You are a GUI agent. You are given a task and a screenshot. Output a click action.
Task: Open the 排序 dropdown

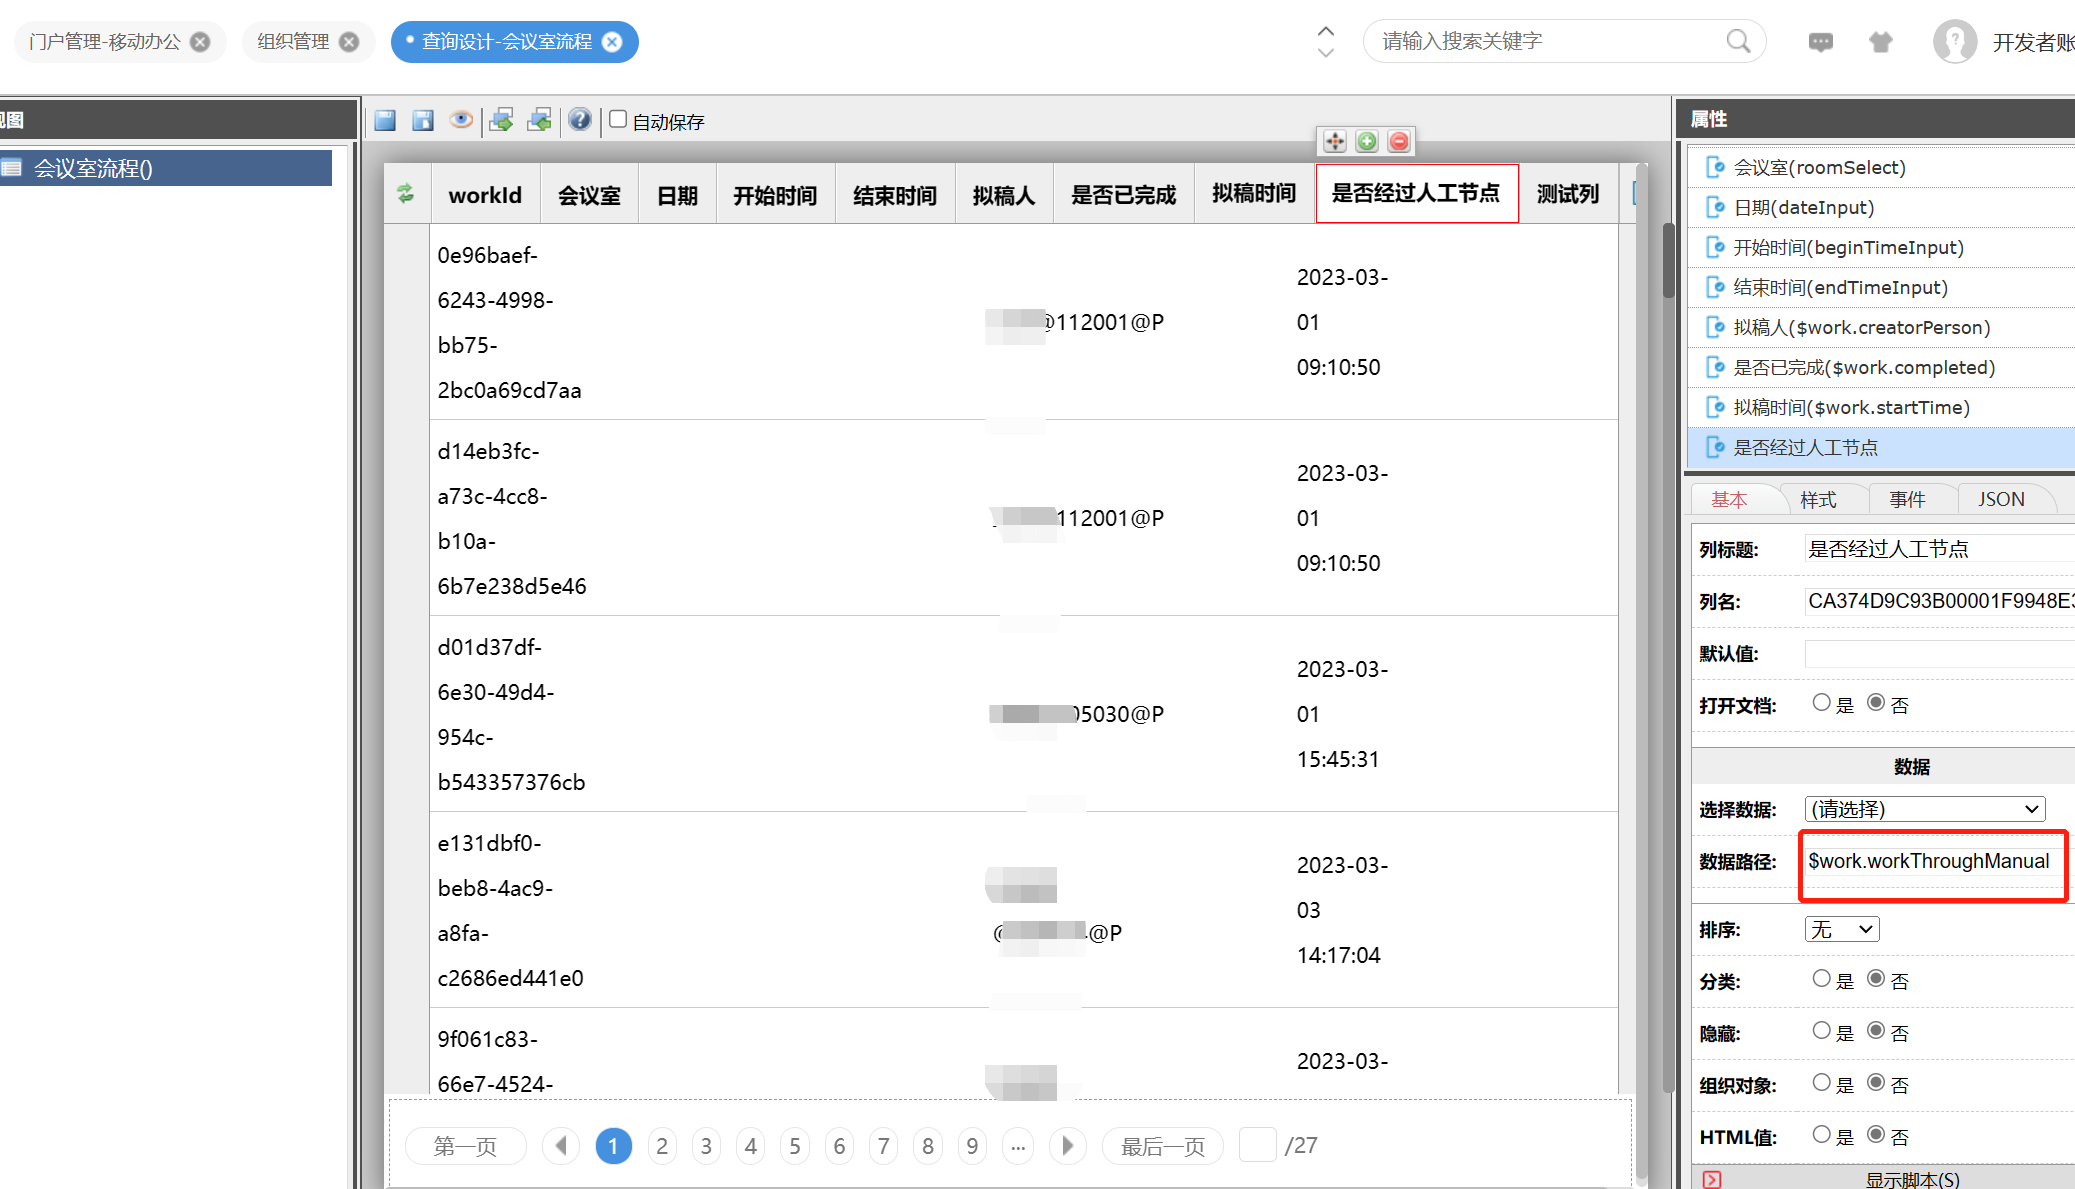click(x=1841, y=929)
